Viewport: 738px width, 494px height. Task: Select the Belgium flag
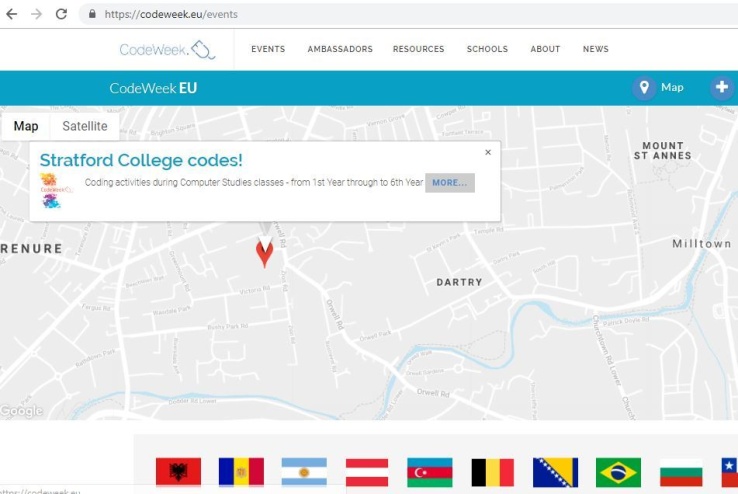tap(492, 472)
